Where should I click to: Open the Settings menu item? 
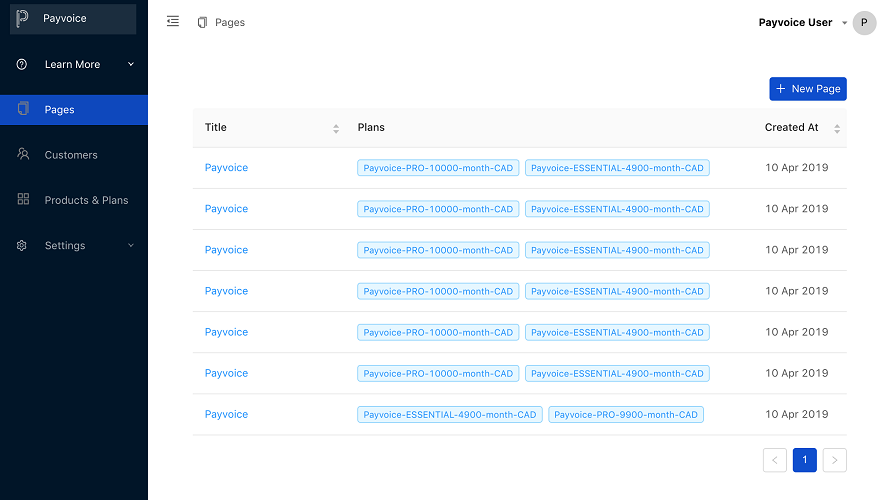74,245
